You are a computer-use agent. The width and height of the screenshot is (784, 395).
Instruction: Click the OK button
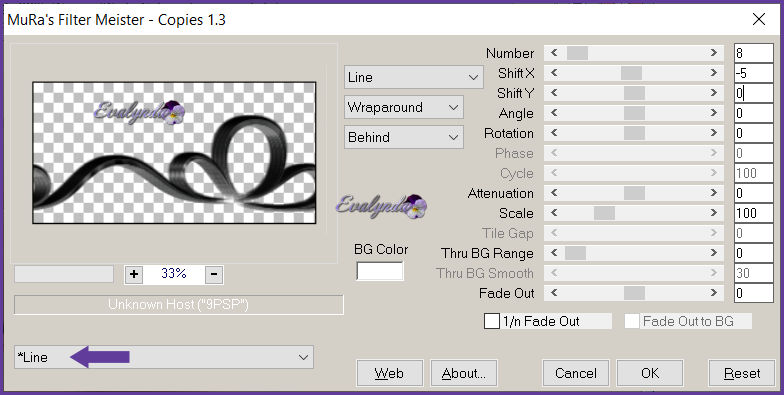tap(650, 374)
